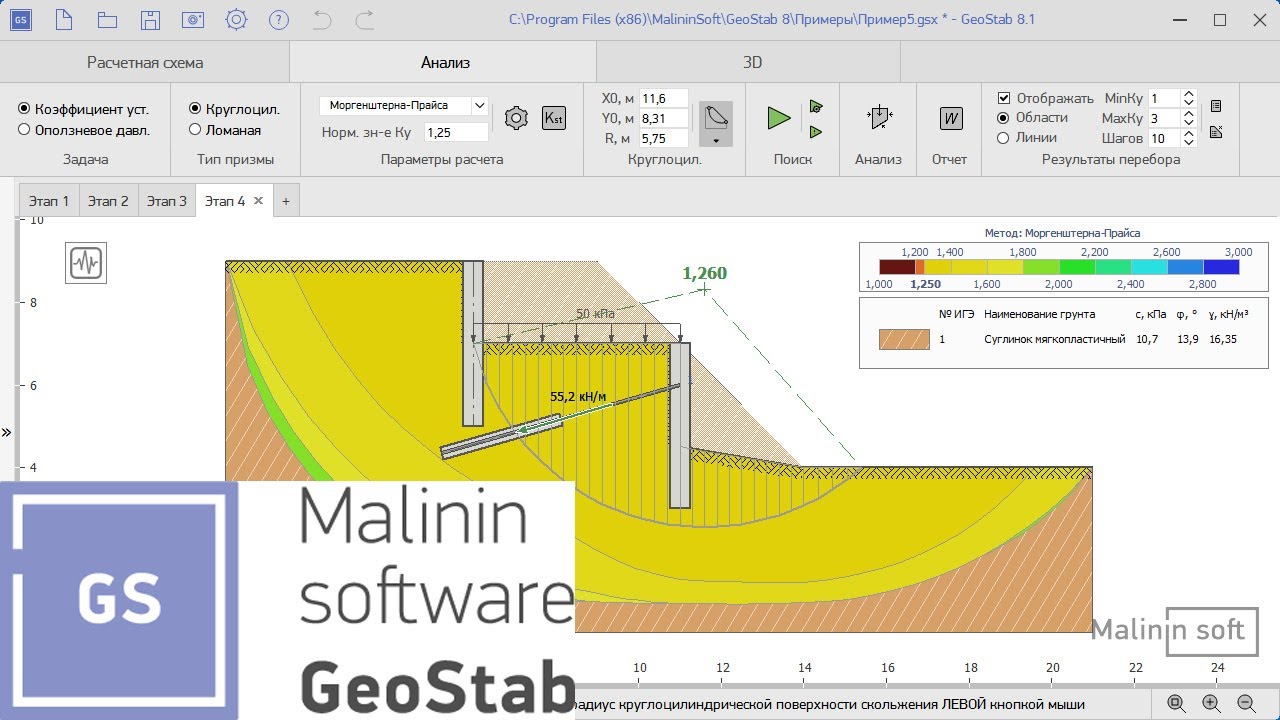Screen dimensions: 1280x720
Task: Click the R, м input field
Action: (x=664, y=138)
